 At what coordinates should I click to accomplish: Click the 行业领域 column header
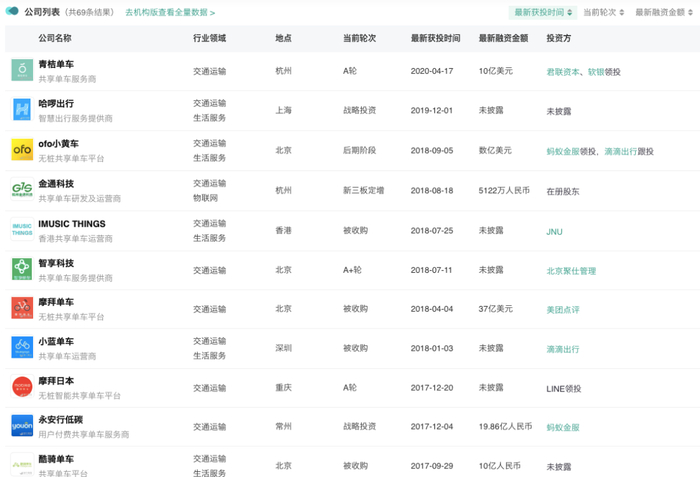[x=209, y=38]
